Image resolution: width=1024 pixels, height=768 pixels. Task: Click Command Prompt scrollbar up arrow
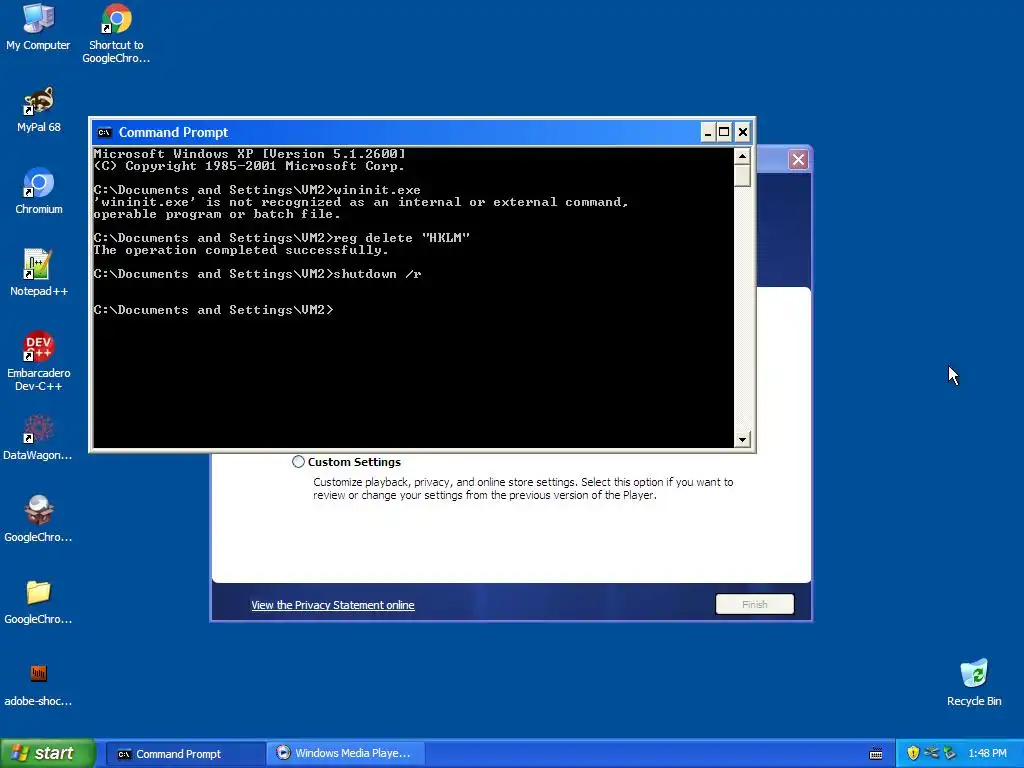tap(742, 156)
